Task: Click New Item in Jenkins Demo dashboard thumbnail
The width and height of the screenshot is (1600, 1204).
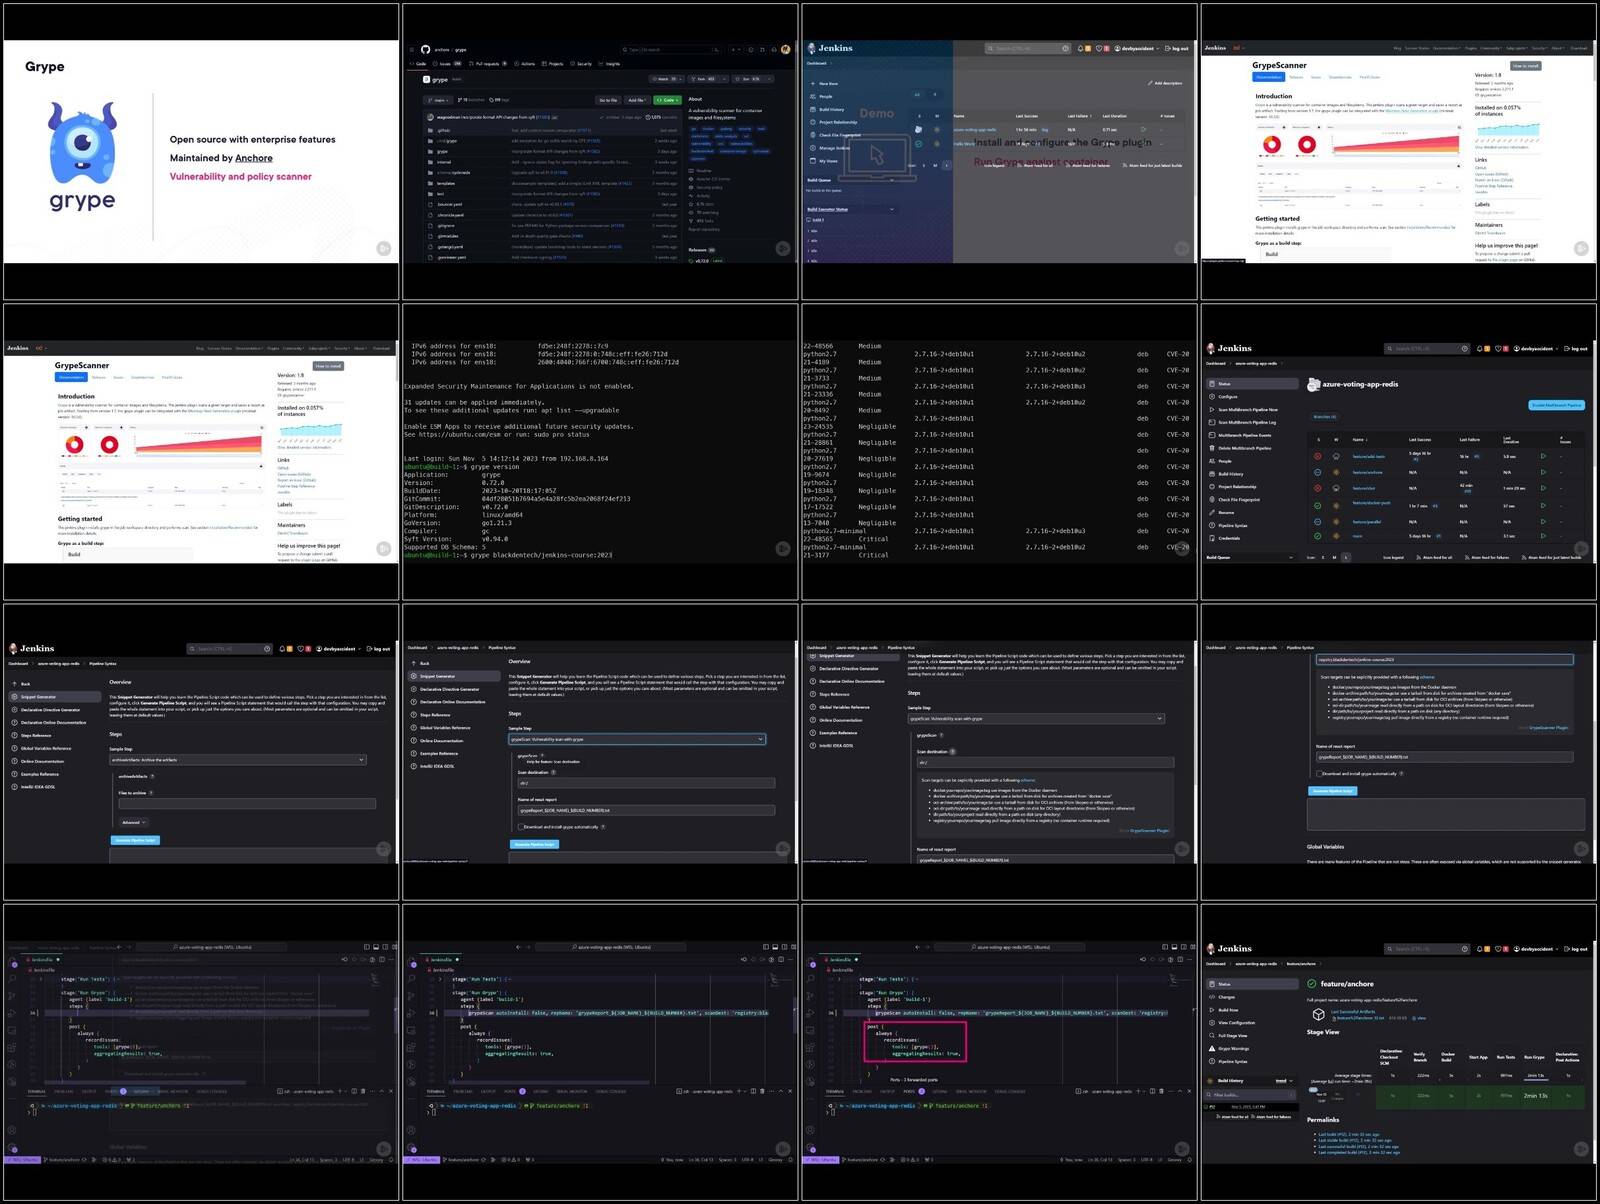Action: coord(825,84)
